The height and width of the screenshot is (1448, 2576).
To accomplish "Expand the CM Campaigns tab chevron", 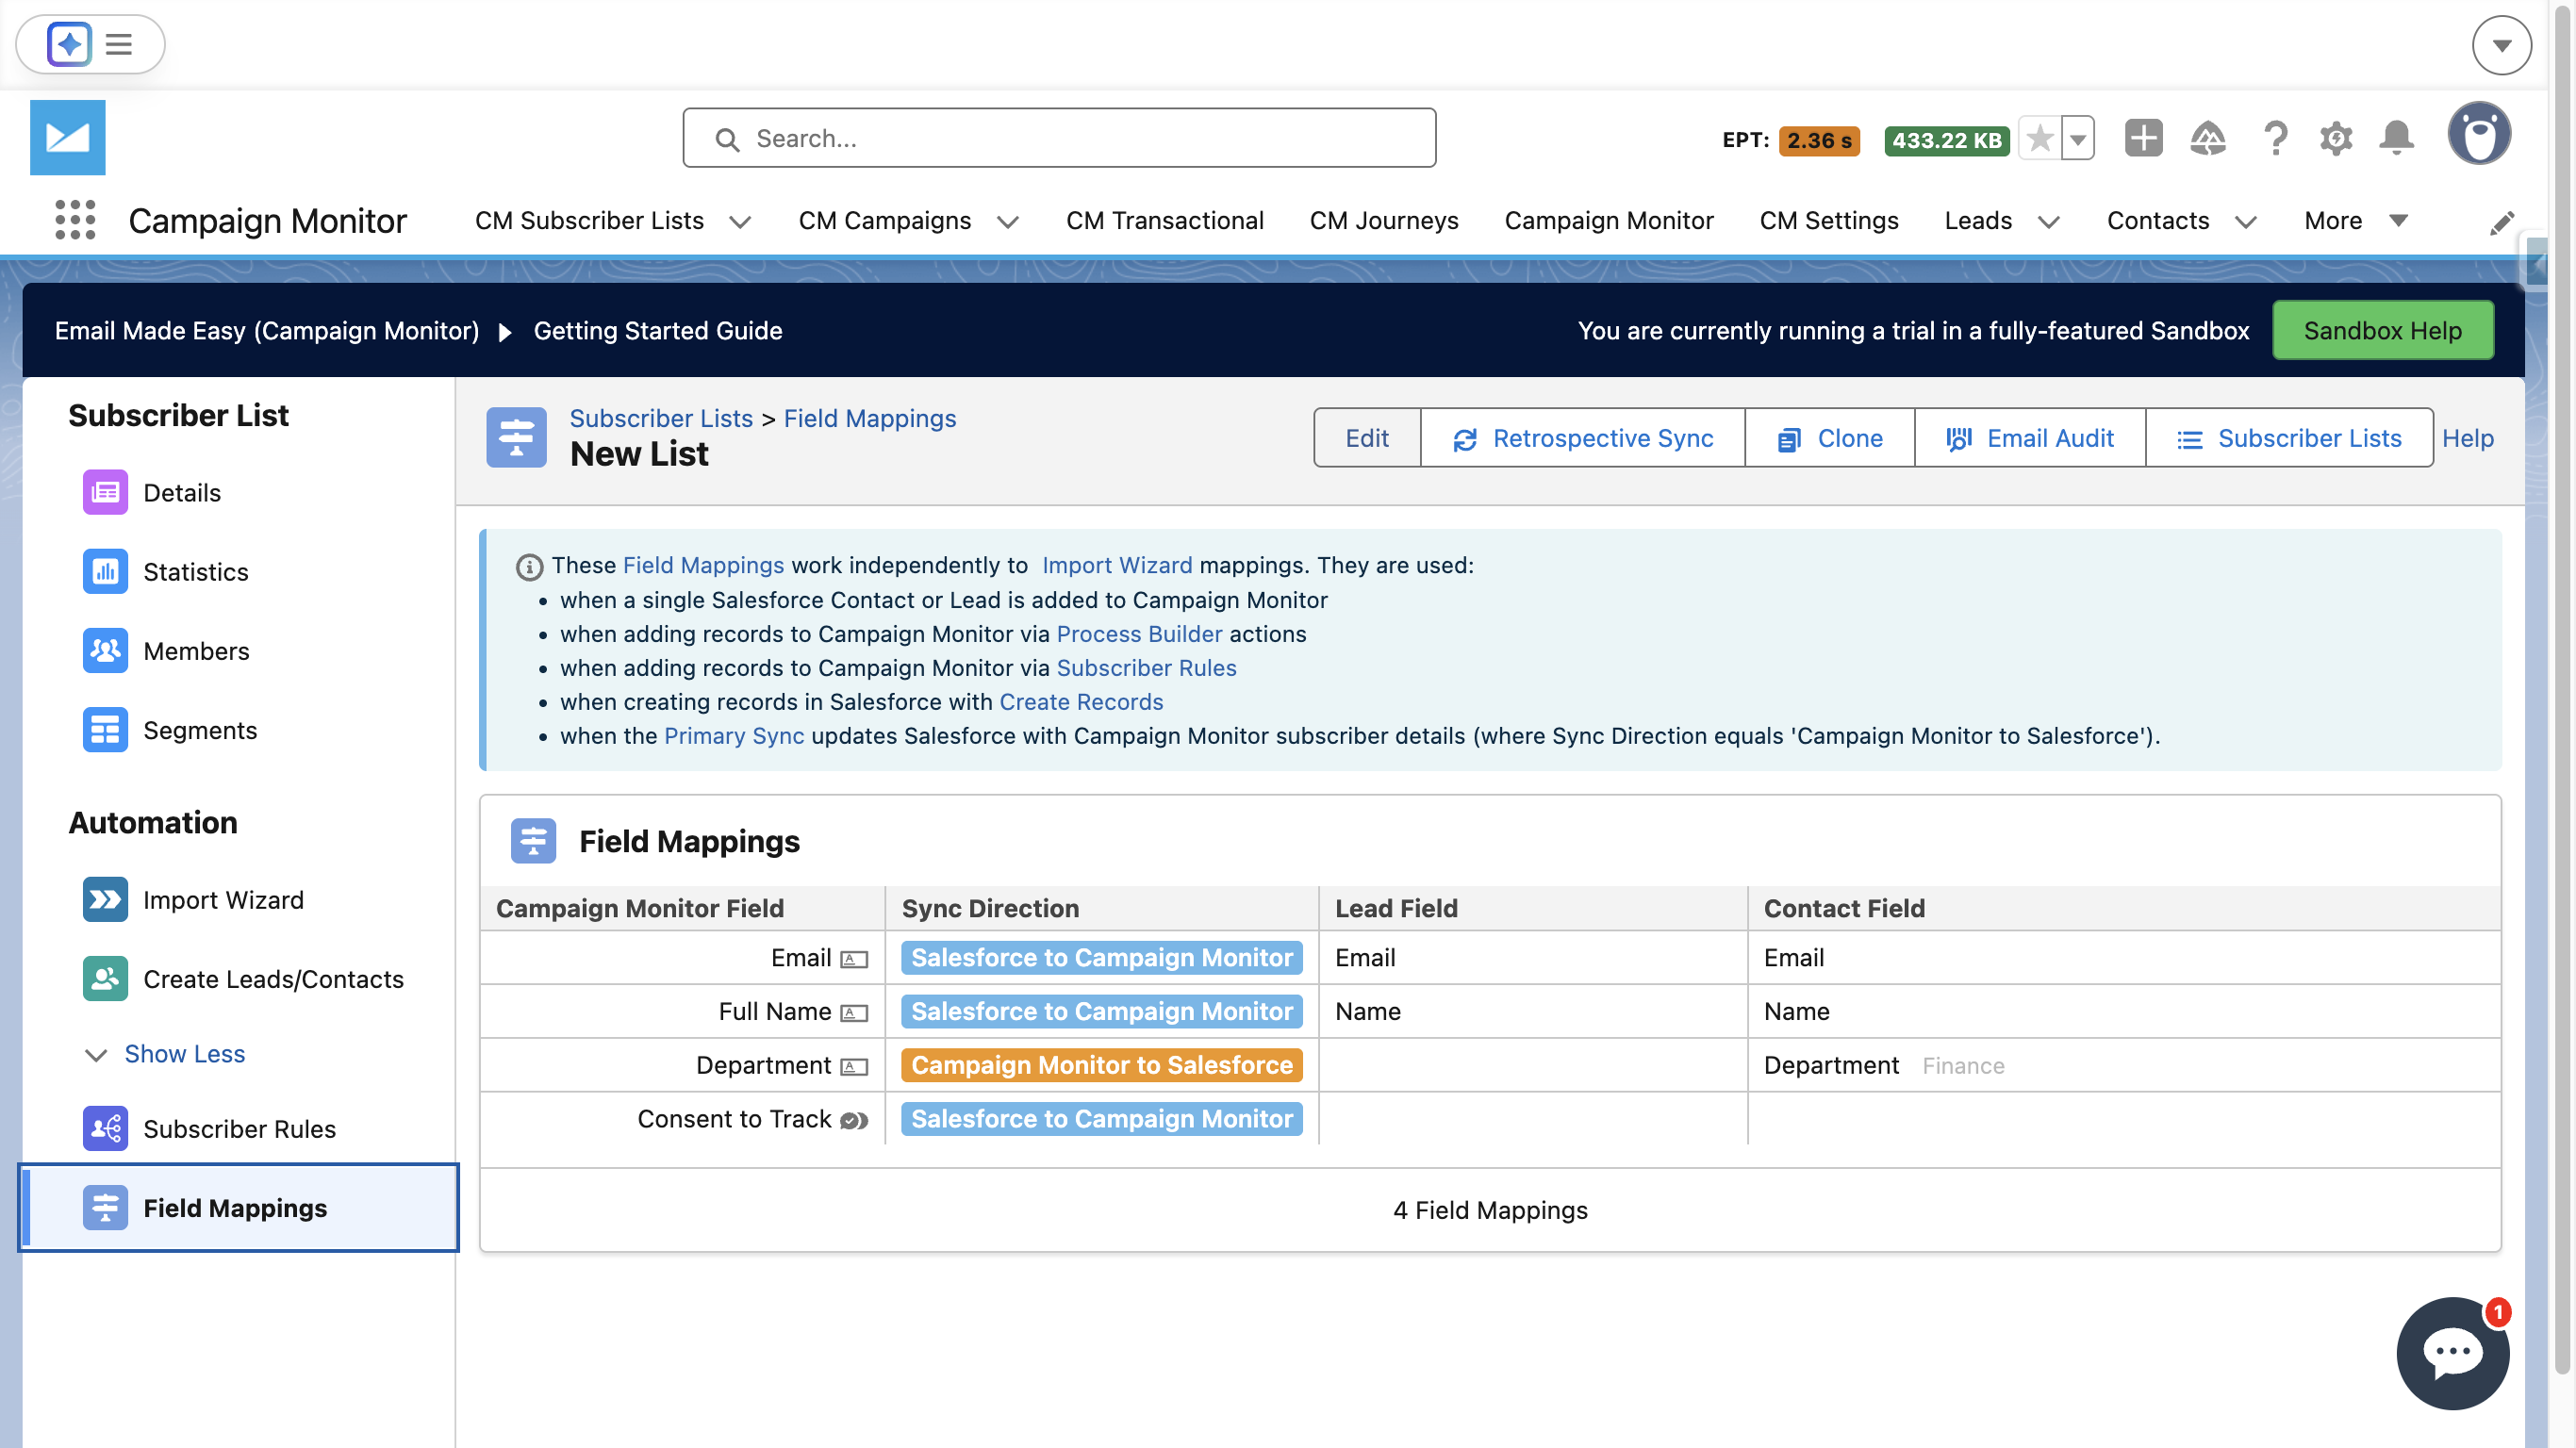I will coord(1008,222).
